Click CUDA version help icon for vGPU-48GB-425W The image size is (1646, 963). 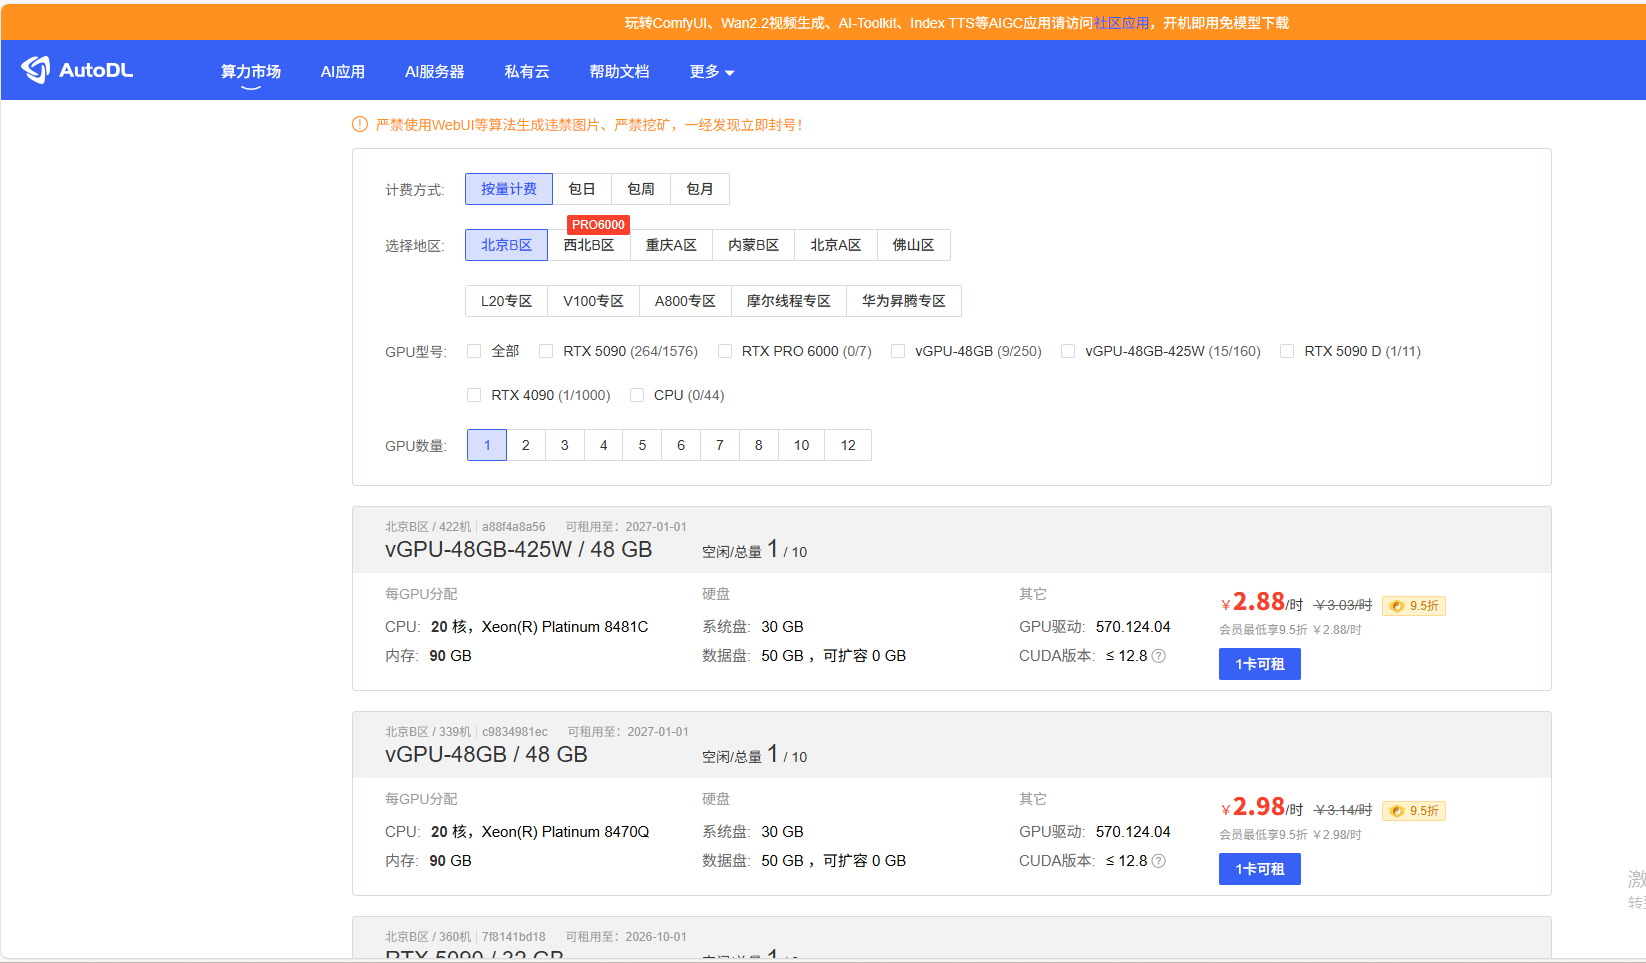coord(1159,656)
